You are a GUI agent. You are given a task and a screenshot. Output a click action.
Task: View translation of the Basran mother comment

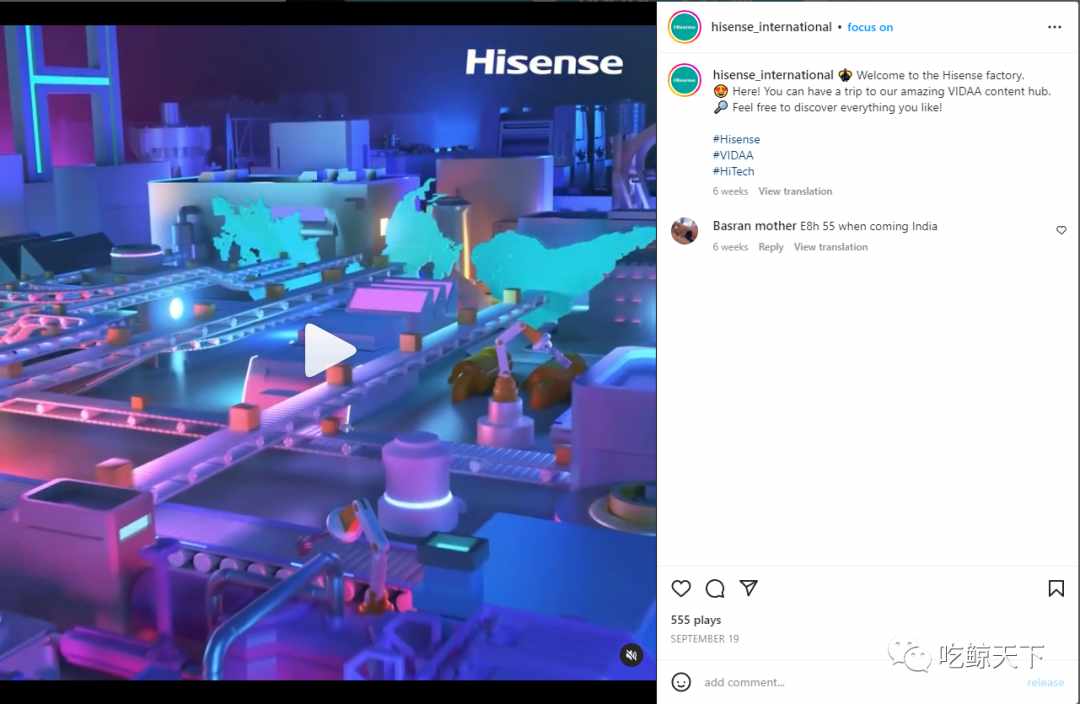click(x=831, y=247)
